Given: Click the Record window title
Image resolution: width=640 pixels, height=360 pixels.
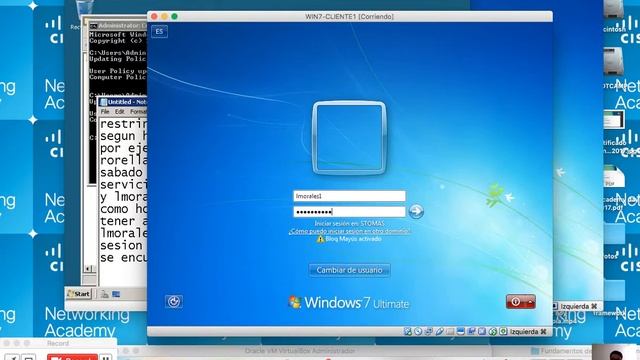Looking at the screenshot, I should pos(58,343).
